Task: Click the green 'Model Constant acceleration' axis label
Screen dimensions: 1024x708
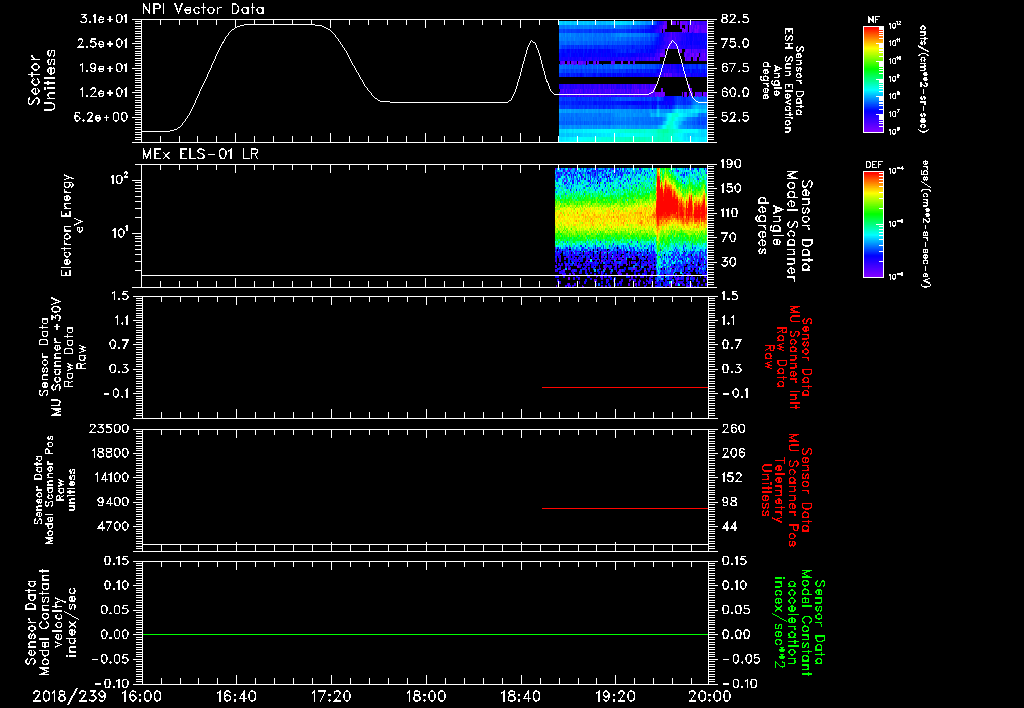Action: (x=799, y=622)
